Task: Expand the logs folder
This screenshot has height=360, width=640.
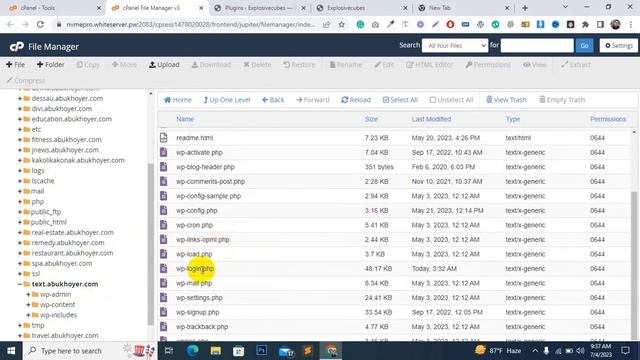Action: click(x=20, y=171)
